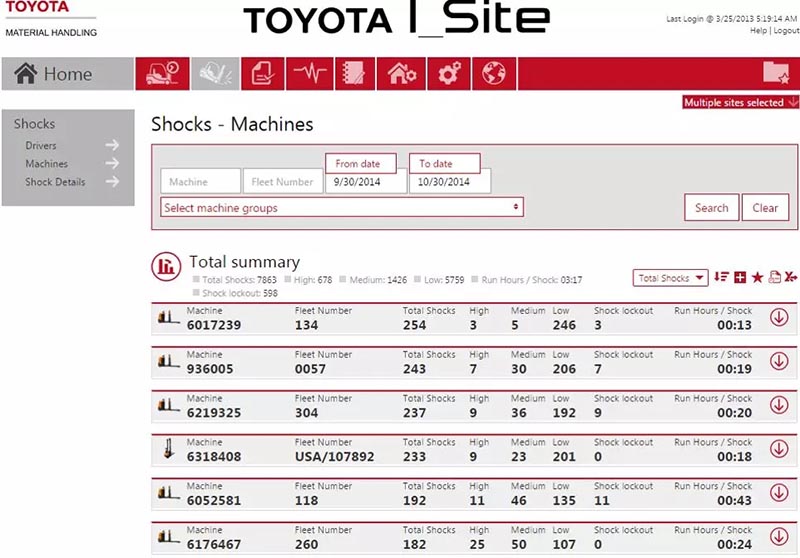The width and height of the screenshot is (800, 558).
Task: Open the favorites folder icon
Action: click(776, 73)
